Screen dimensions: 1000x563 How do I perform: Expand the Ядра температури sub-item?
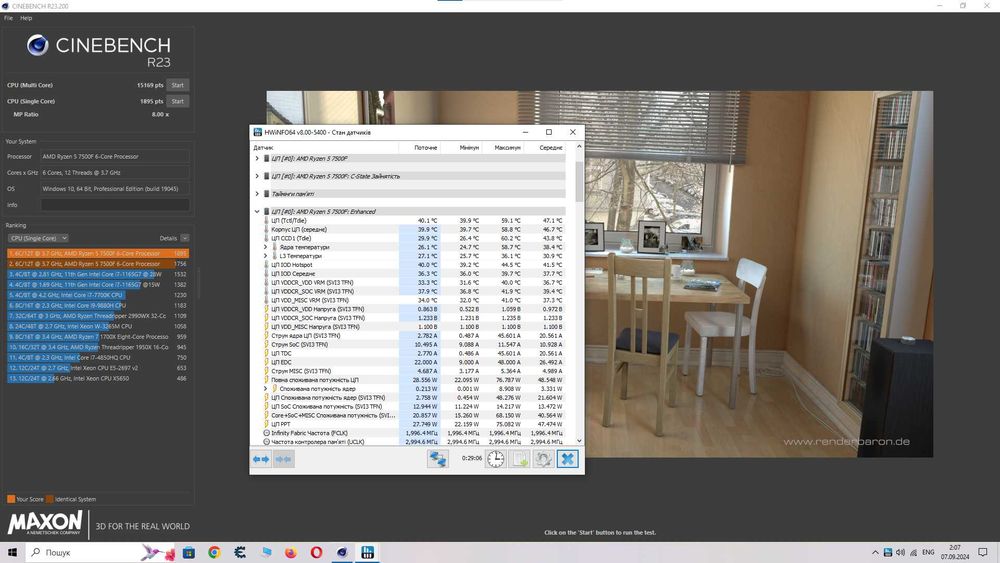(x=266, y=247)
